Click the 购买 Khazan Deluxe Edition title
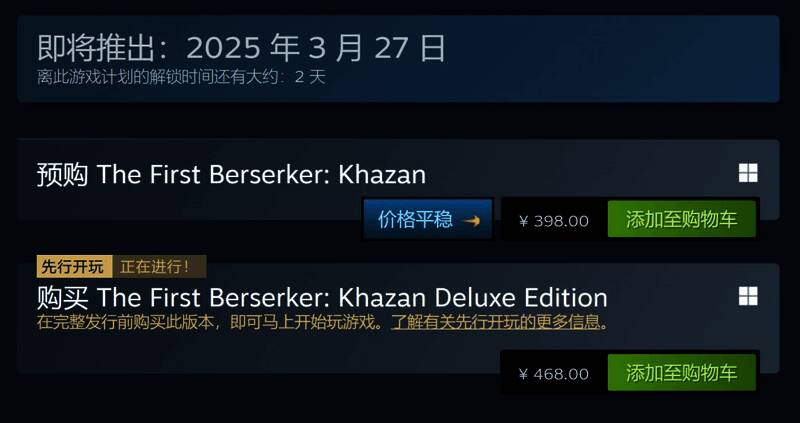Screen dimensions: 800x423 click(x=322, y=297)
